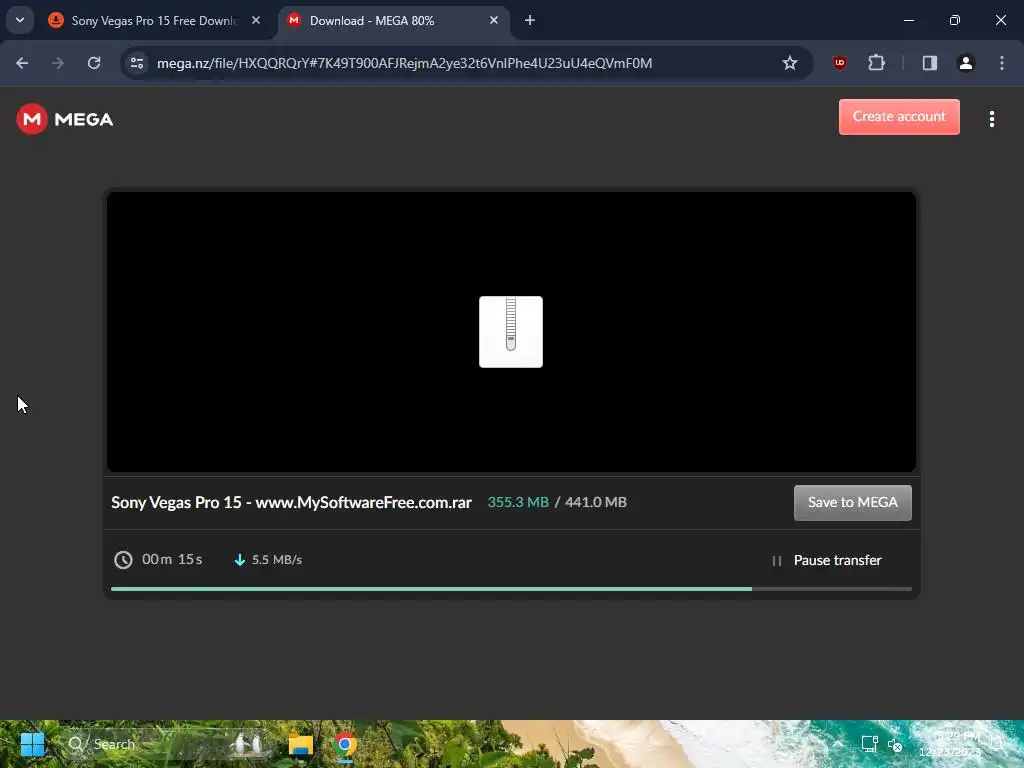Open the network status tray icon
This screenshot has height=768, width=1024.
(869, 744)
